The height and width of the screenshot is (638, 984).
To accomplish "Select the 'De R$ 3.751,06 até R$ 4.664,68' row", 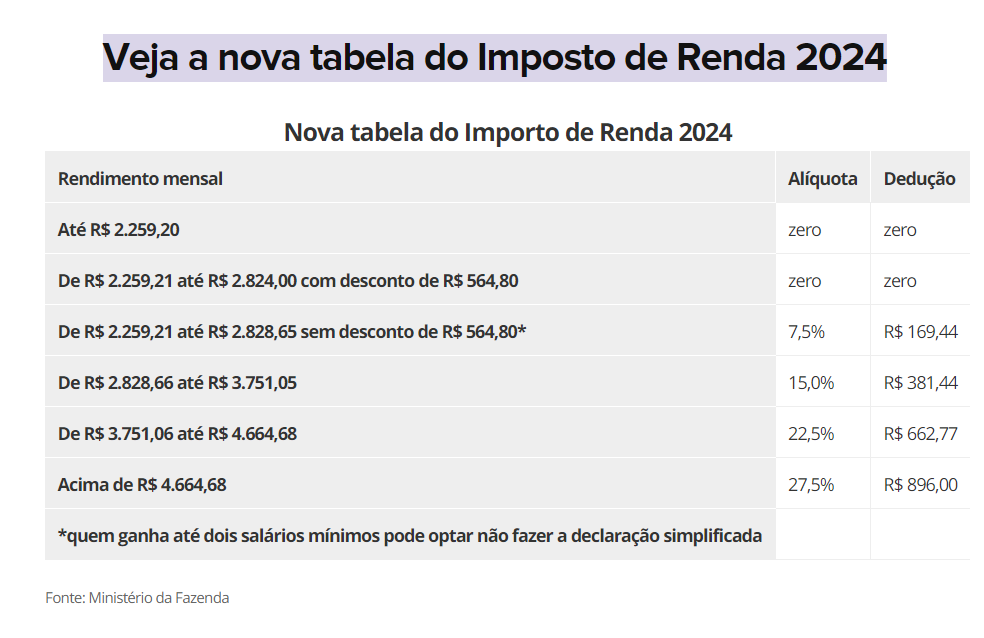I will (x=177, y=434).
